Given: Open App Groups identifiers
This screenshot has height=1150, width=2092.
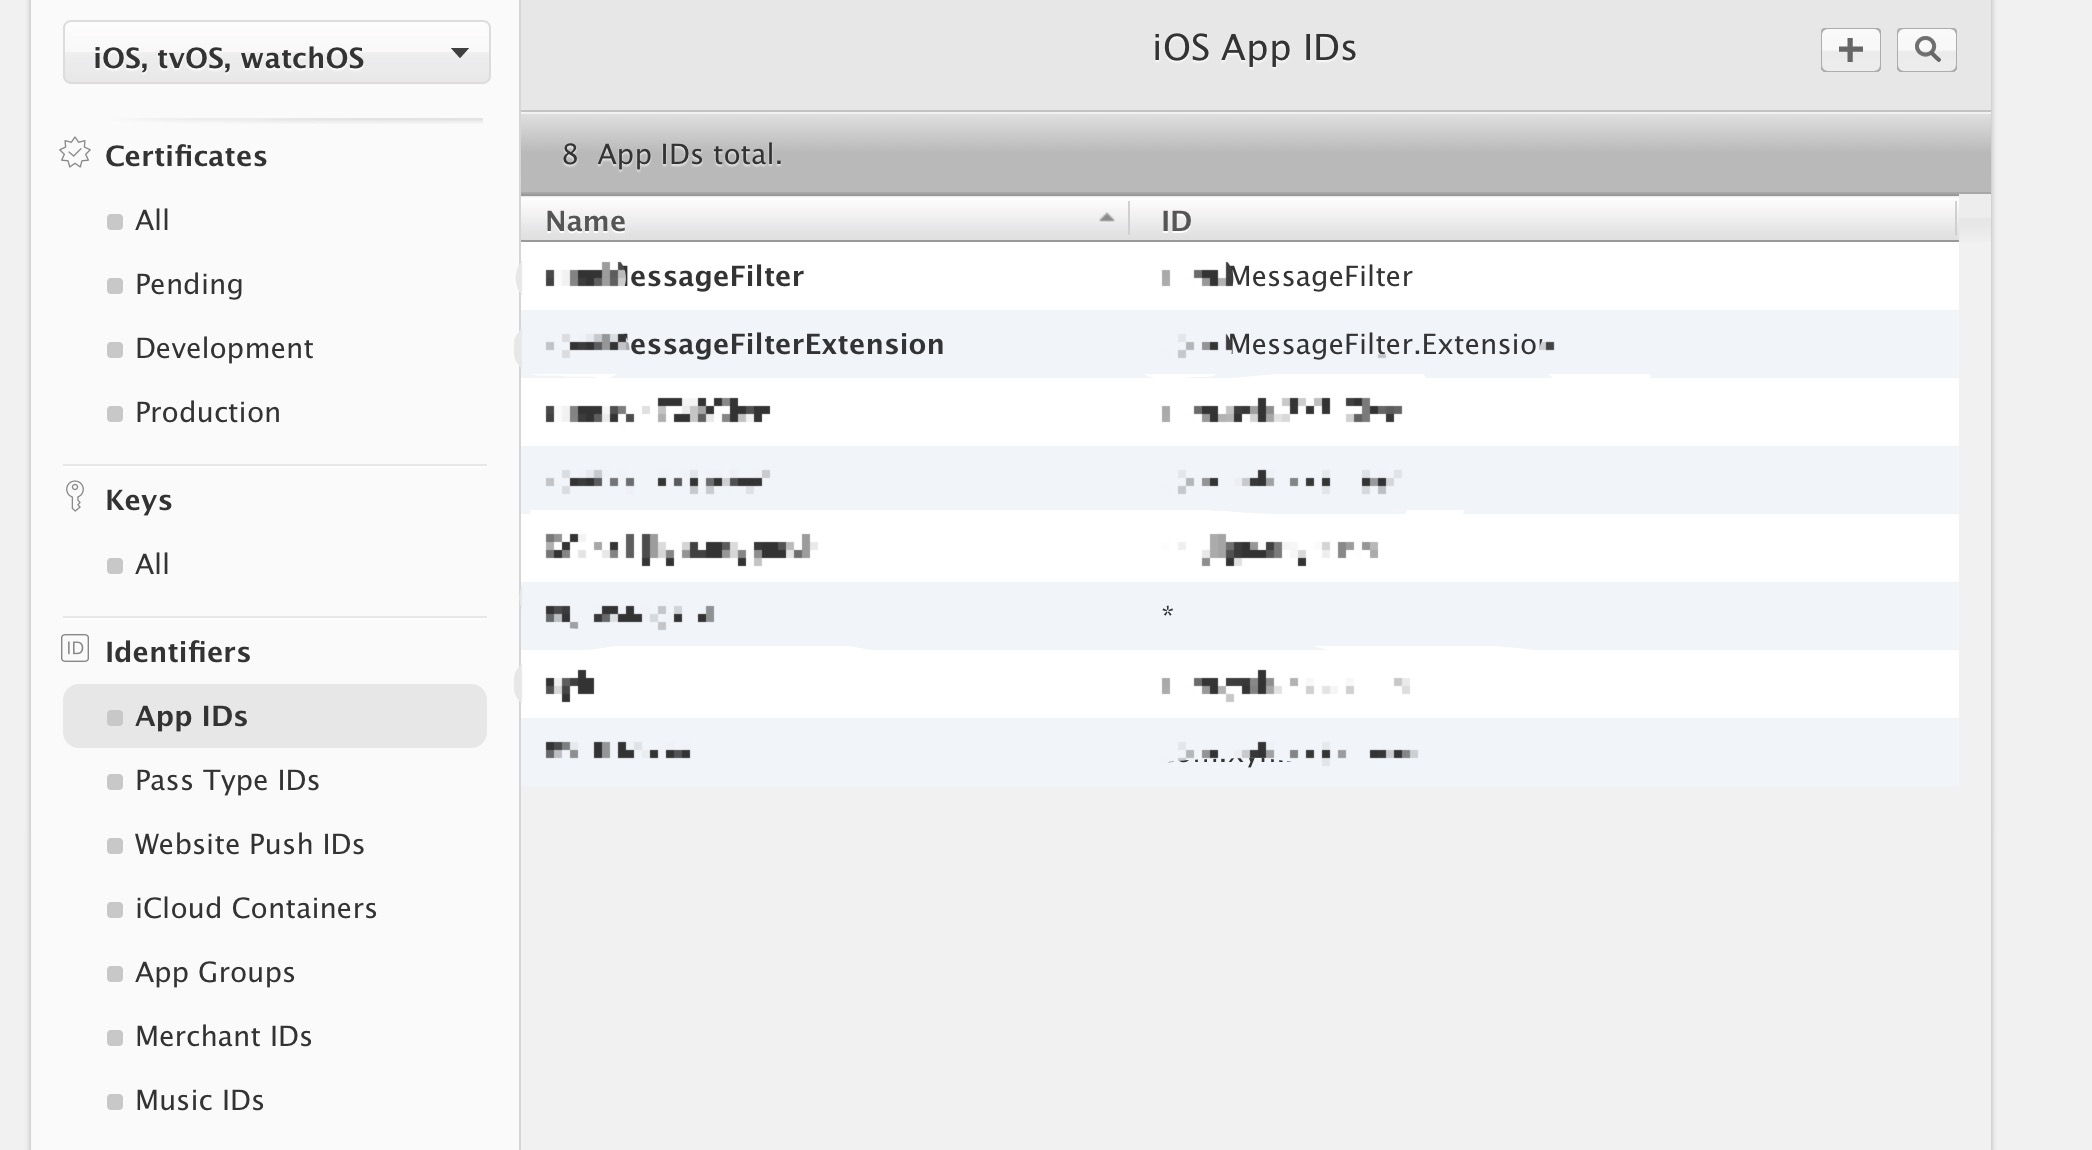Looking at the screenshot, I should point(214,972).
